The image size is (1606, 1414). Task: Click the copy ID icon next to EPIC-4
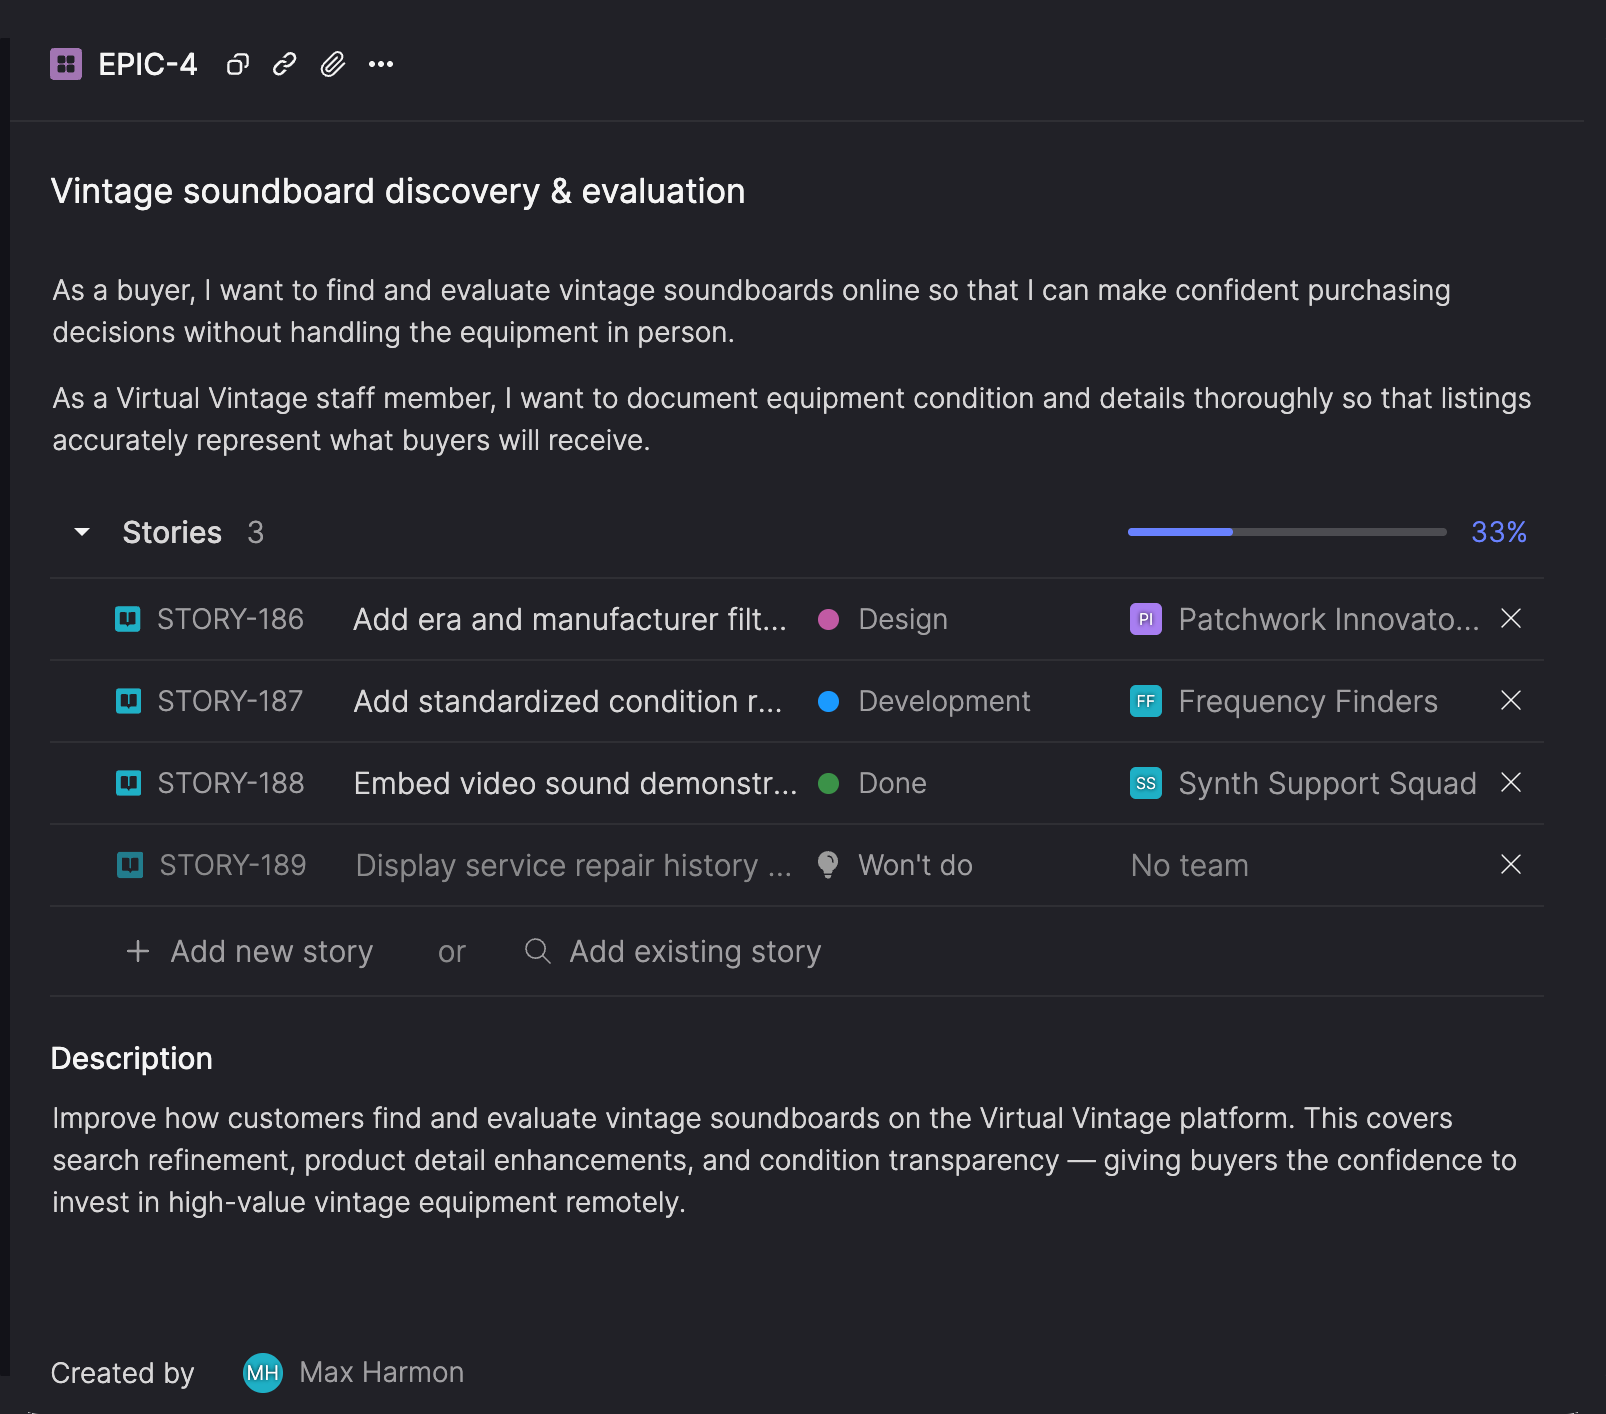[237, 65]
